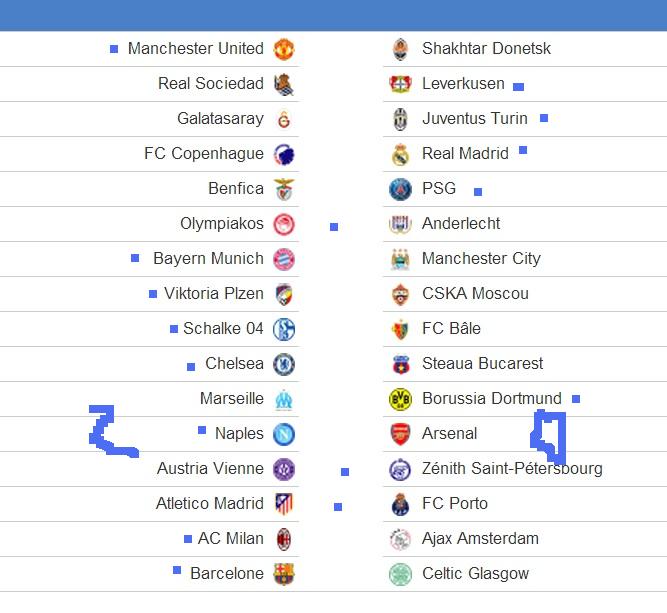Open the Shakhtar Donetsk team link
Image resolution: width=667 pixels, height=613 pixels.
point(486,48)
